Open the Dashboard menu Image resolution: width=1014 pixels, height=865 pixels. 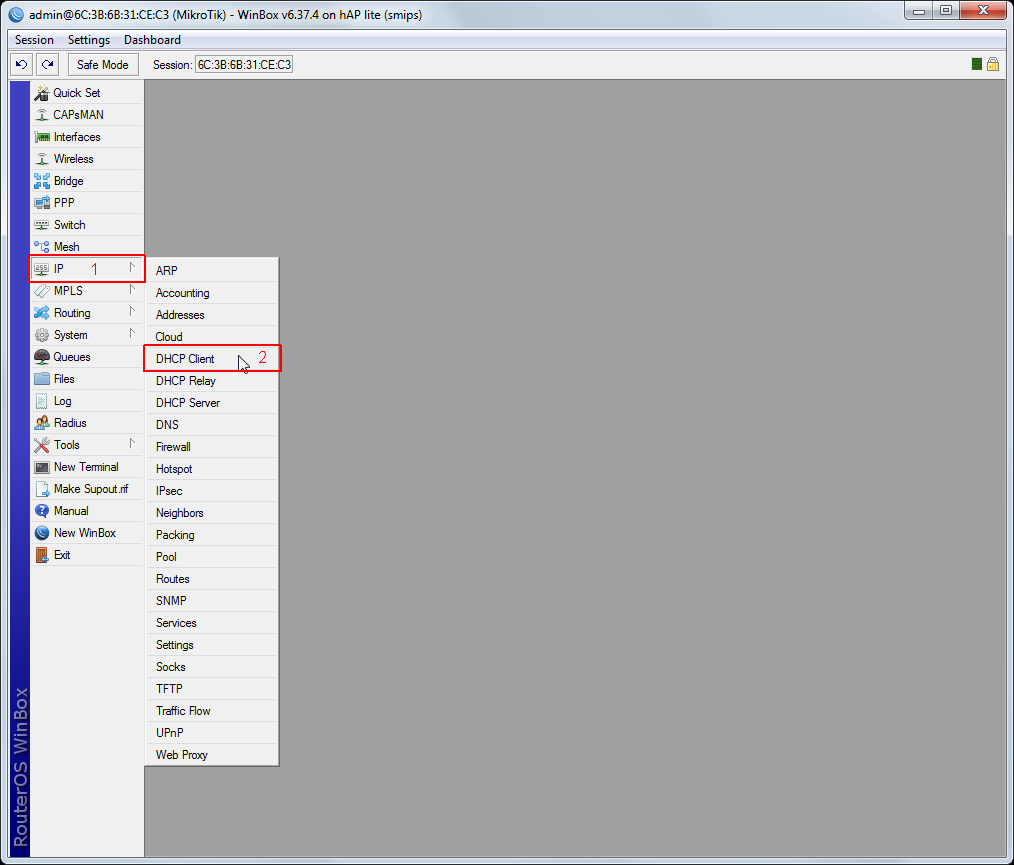tap(152, 40)
